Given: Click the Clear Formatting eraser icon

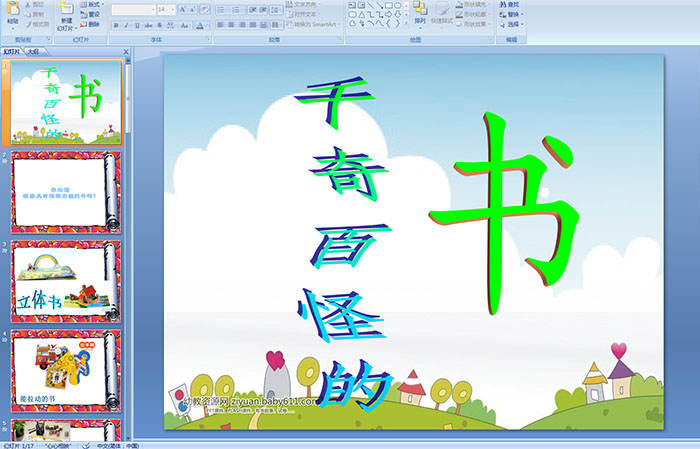Looking at the screenshot, I should tap(204, 9).
